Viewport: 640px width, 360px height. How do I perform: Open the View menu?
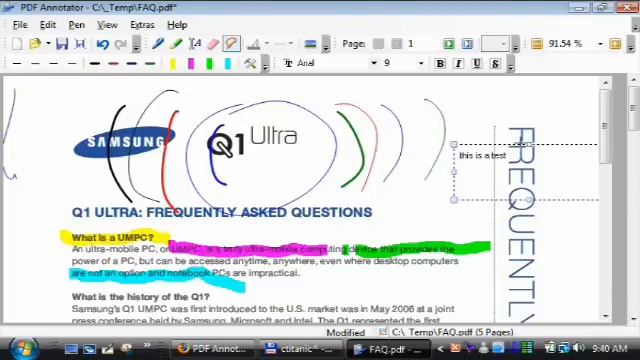tap(107, 25)
